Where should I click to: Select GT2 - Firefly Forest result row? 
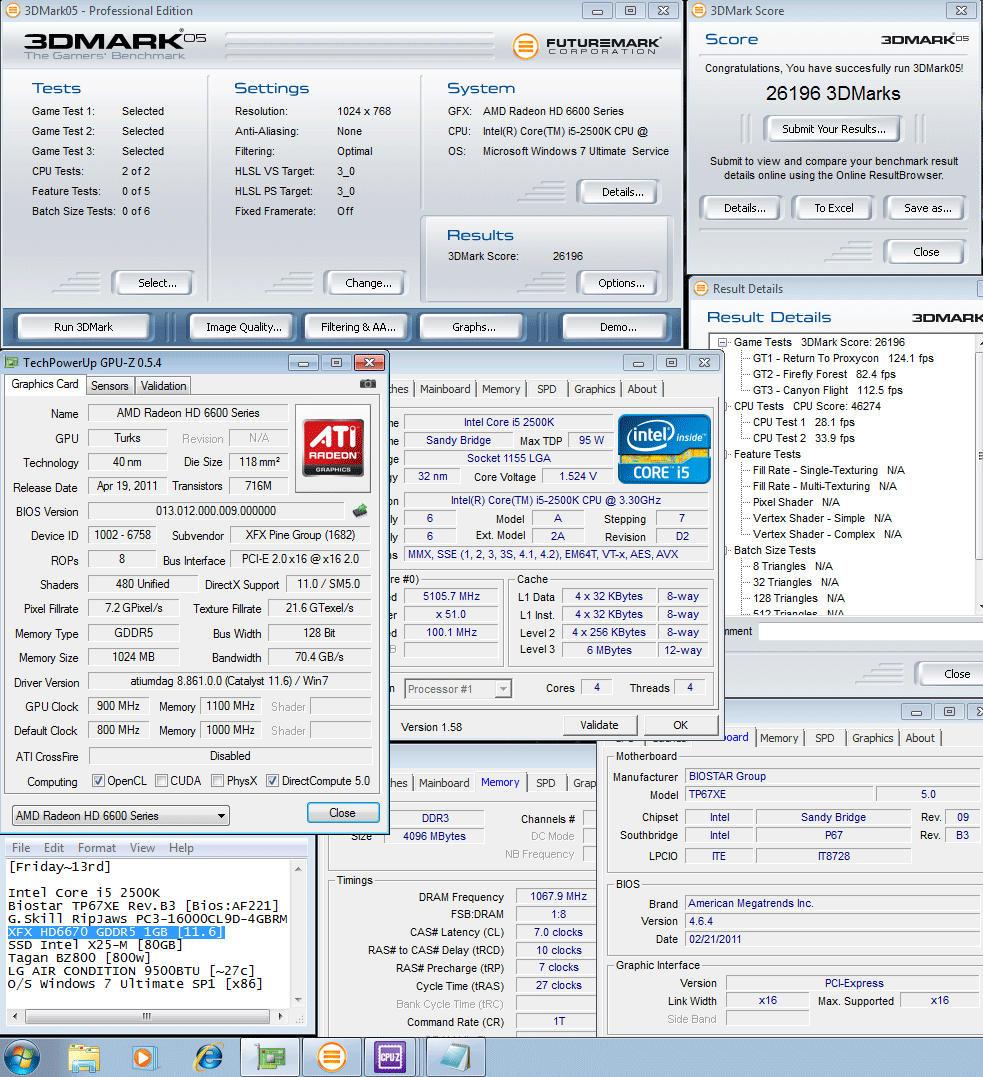click(824, 374)
